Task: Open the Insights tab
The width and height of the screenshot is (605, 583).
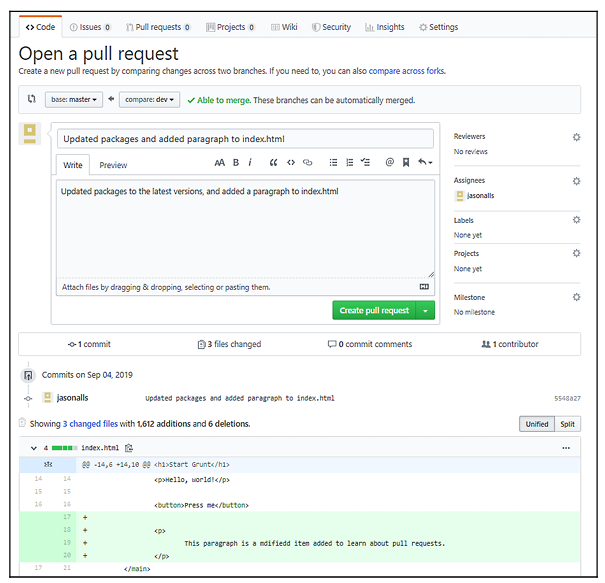Action: [387, 27]
